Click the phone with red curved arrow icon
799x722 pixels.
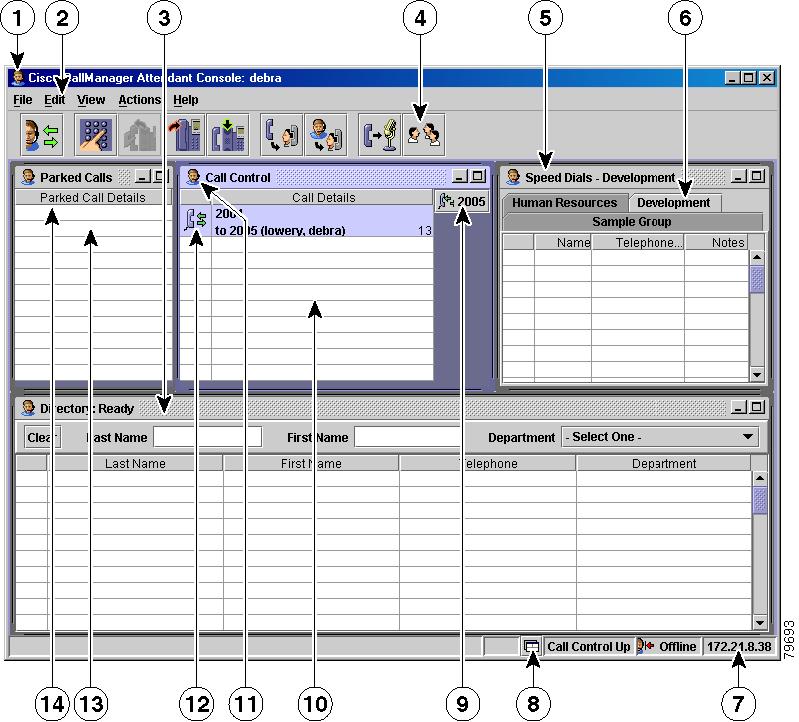coord(184,135)
